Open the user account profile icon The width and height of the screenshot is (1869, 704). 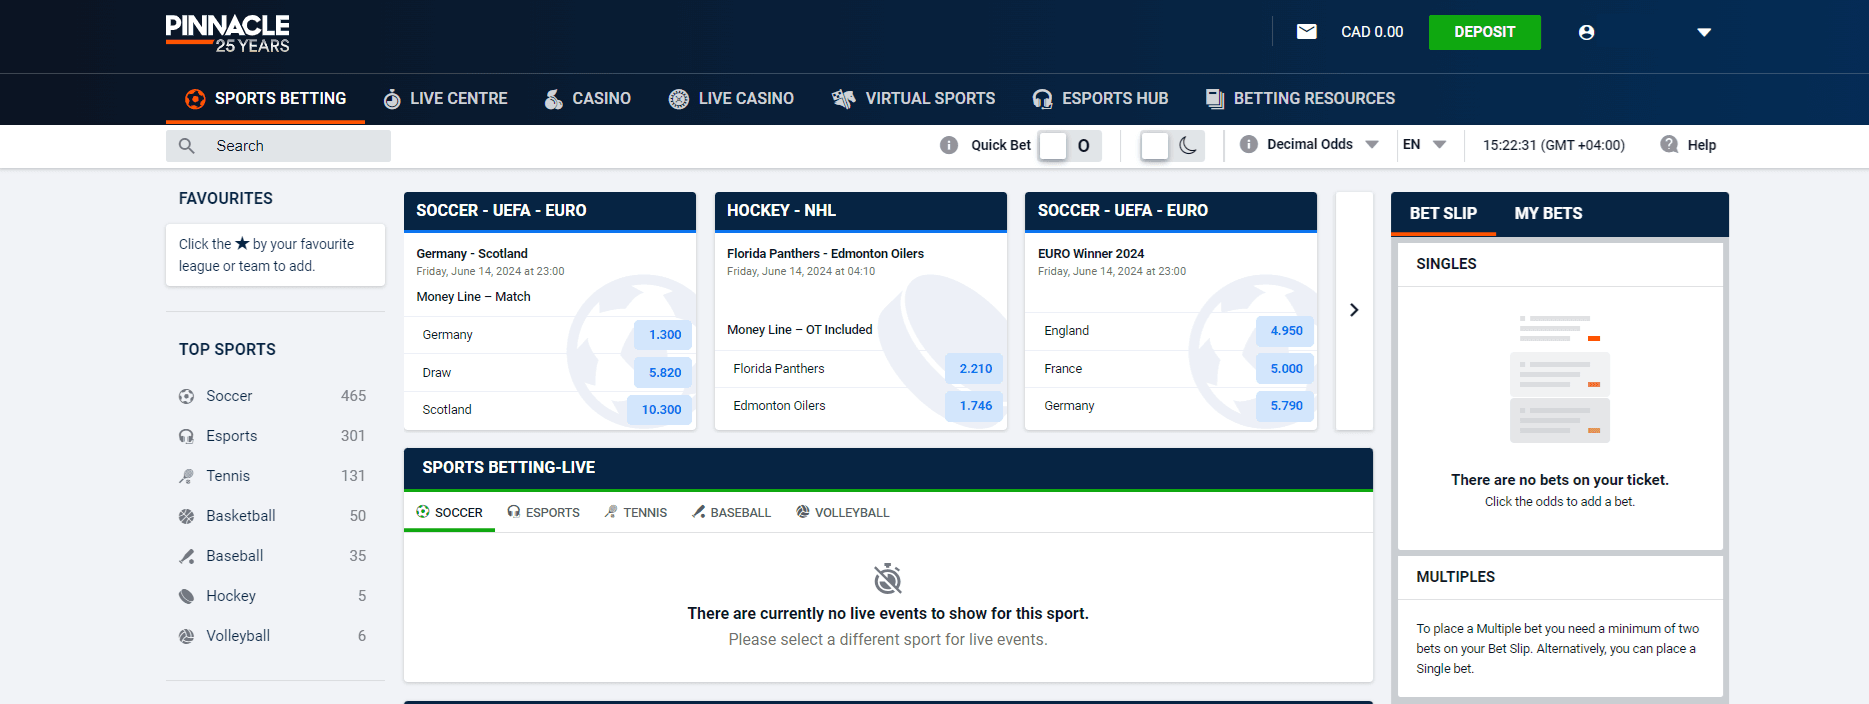click(x=1586, y=32)
